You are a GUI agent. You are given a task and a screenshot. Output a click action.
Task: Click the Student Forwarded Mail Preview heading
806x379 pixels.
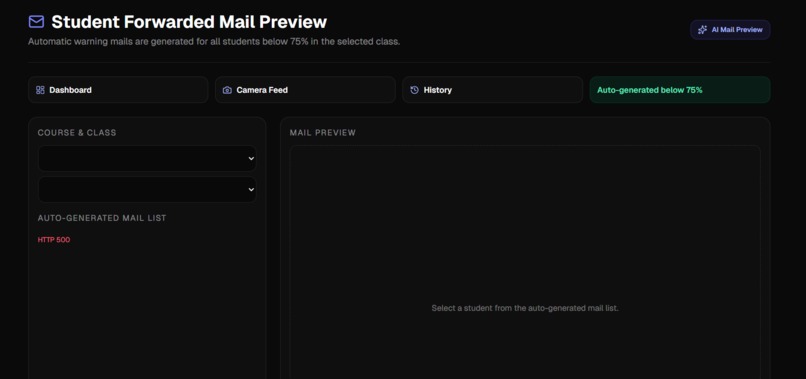tap(189, 22)
